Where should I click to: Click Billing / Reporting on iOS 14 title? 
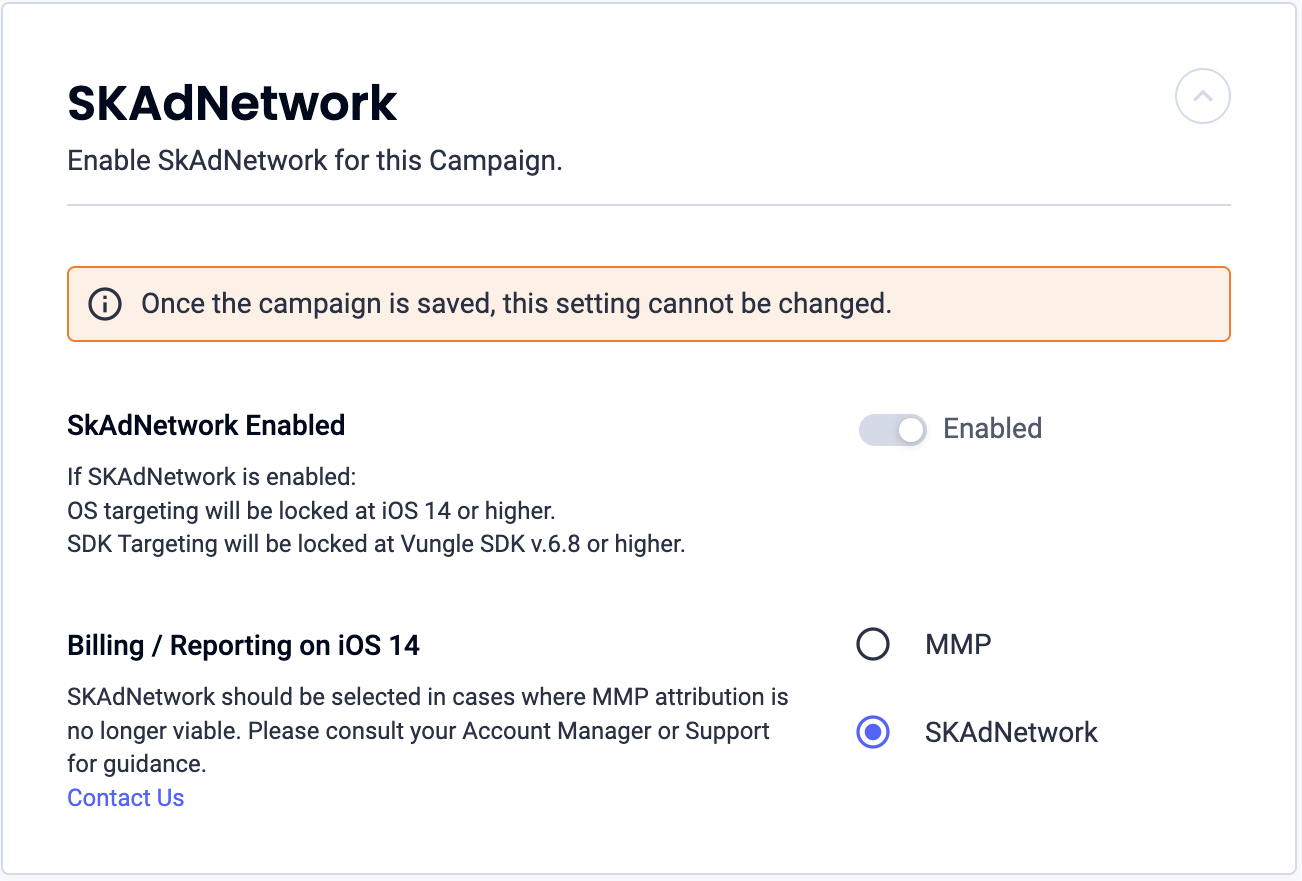tap(243, 646)
